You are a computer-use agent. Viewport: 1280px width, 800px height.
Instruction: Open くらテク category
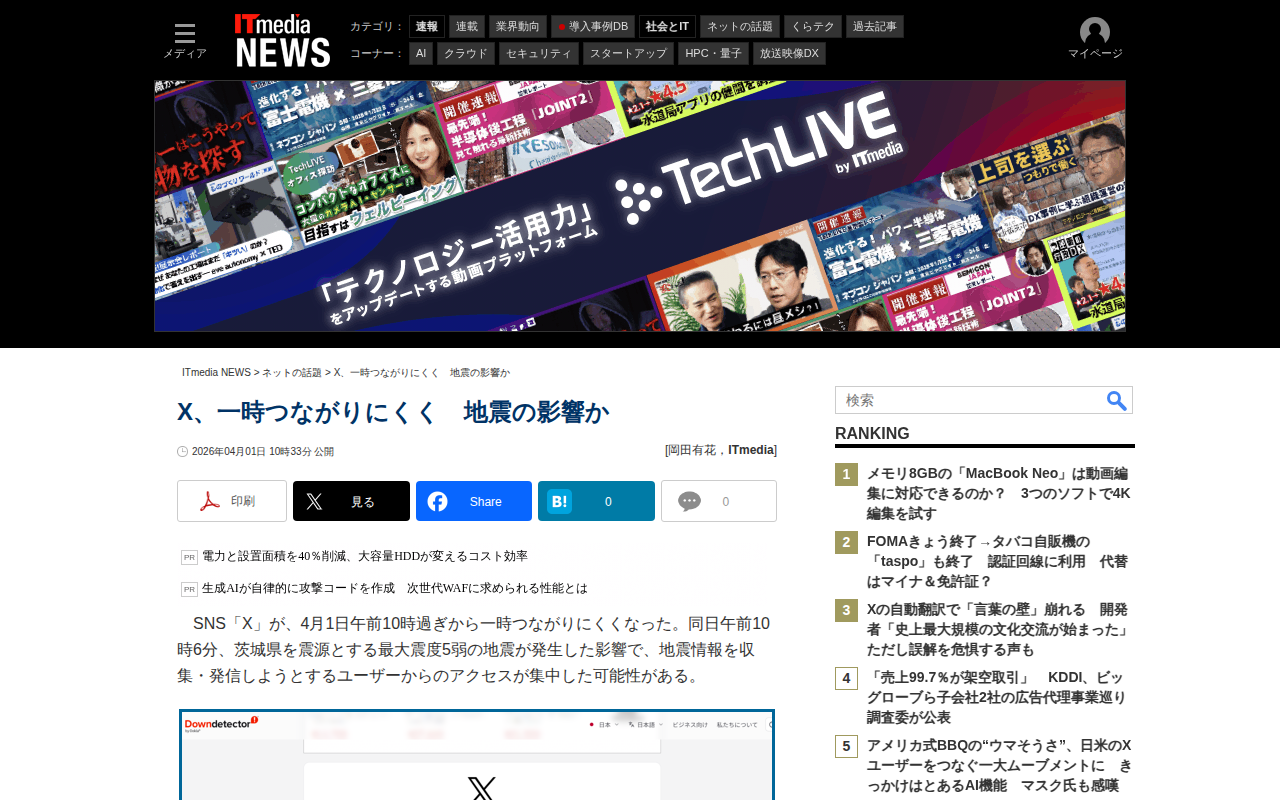(x=813, y=26)
